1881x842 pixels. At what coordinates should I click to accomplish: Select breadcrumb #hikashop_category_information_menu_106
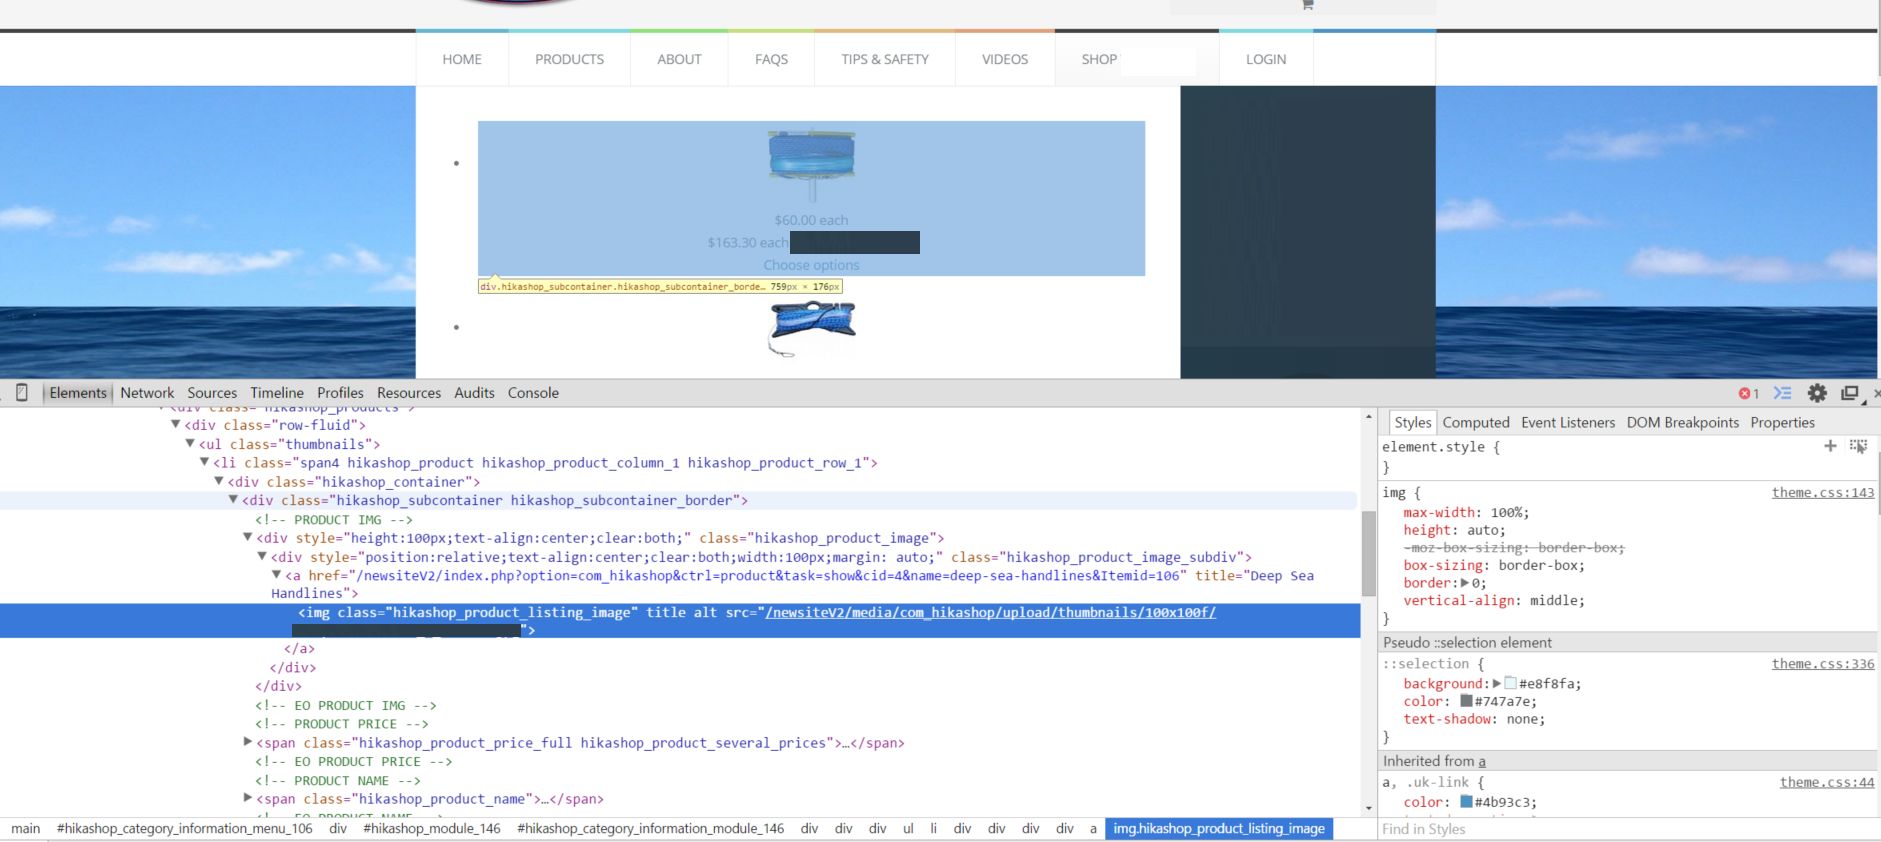coord(185,828)
